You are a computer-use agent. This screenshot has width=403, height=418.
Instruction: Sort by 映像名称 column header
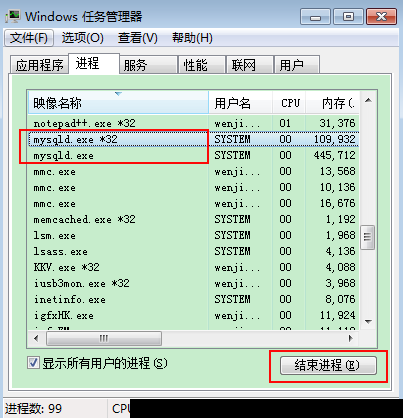pos(118,103)
